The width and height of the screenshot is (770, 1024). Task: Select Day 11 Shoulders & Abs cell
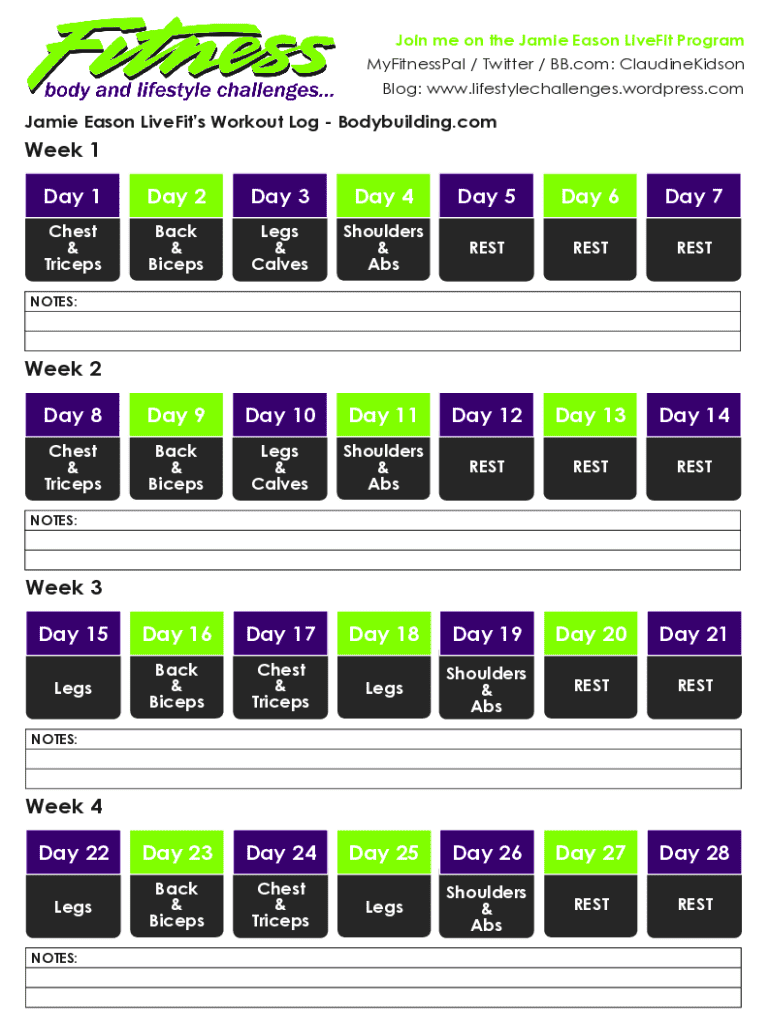coord(384,467)
